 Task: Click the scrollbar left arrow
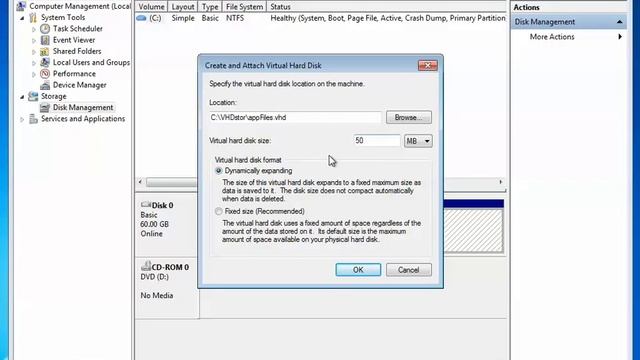(x=140, y=182)
